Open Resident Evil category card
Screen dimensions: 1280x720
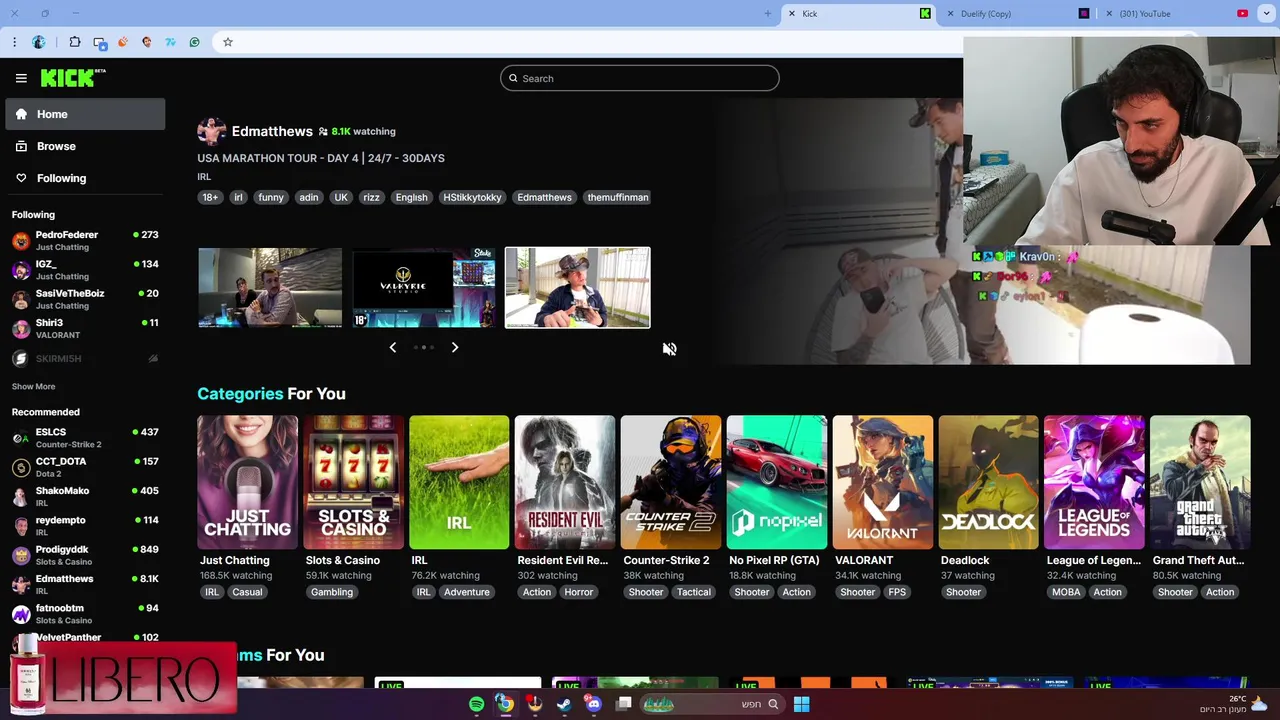click(x=565, y=482)
